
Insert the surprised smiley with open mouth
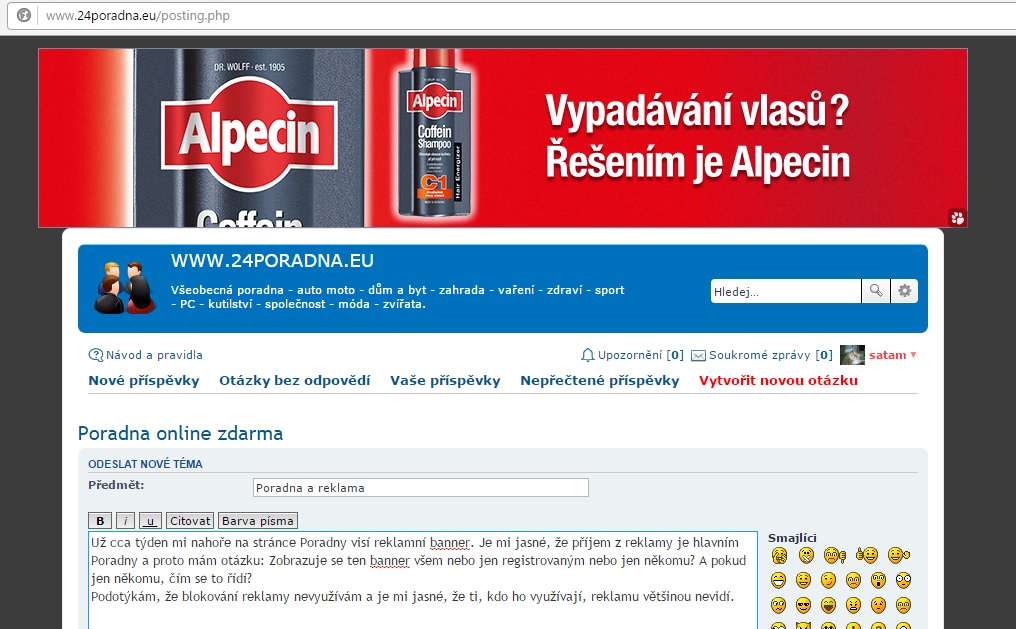coord(879,580)
